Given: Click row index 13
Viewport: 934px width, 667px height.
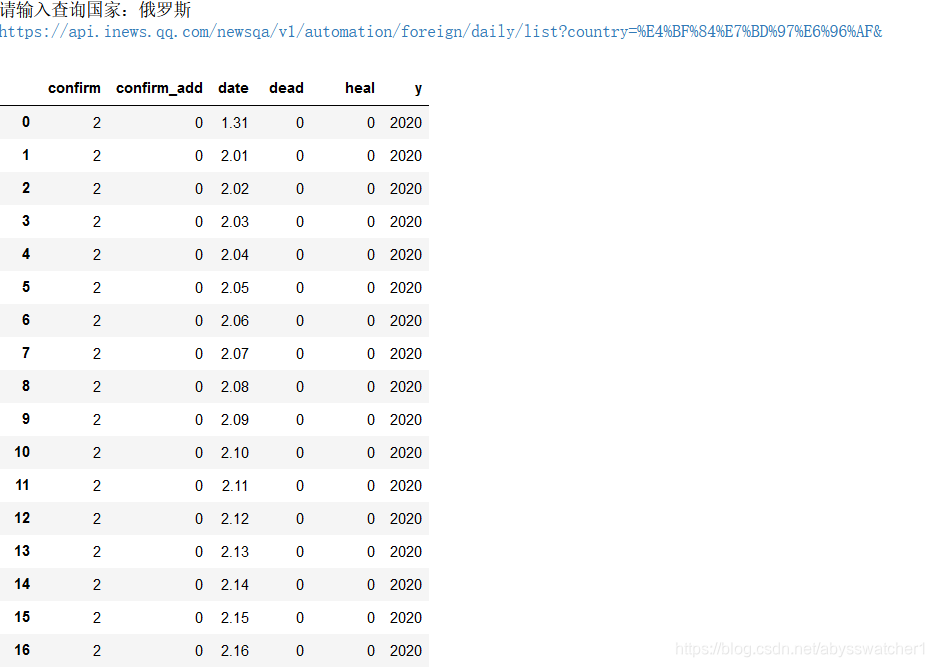Looking at the screenshot, I should pyautogui.click(x=22, y=551).
